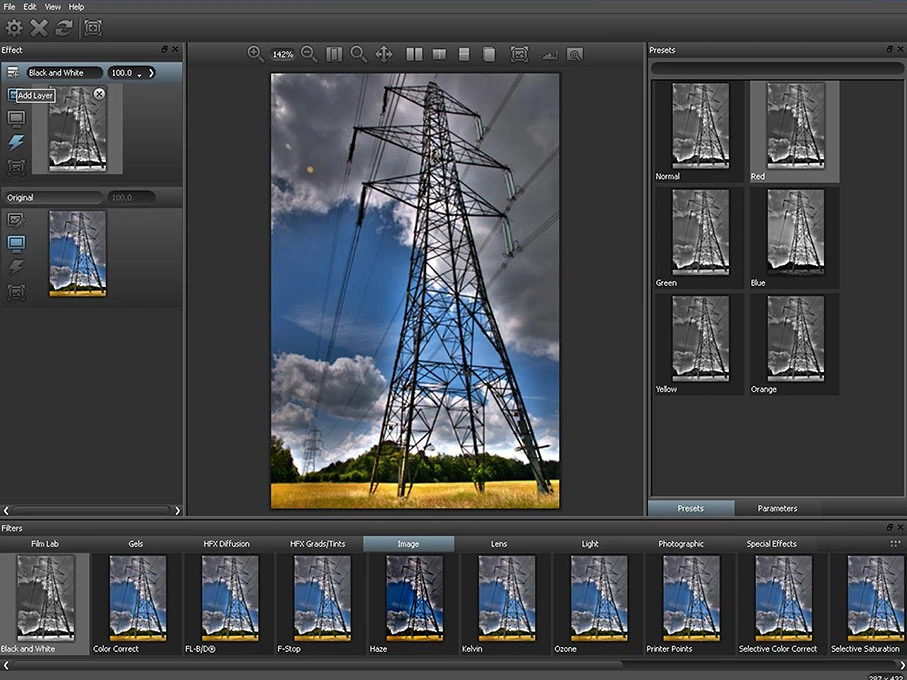
Task: Select the lightning bolt effect icon
Action: 16,142
